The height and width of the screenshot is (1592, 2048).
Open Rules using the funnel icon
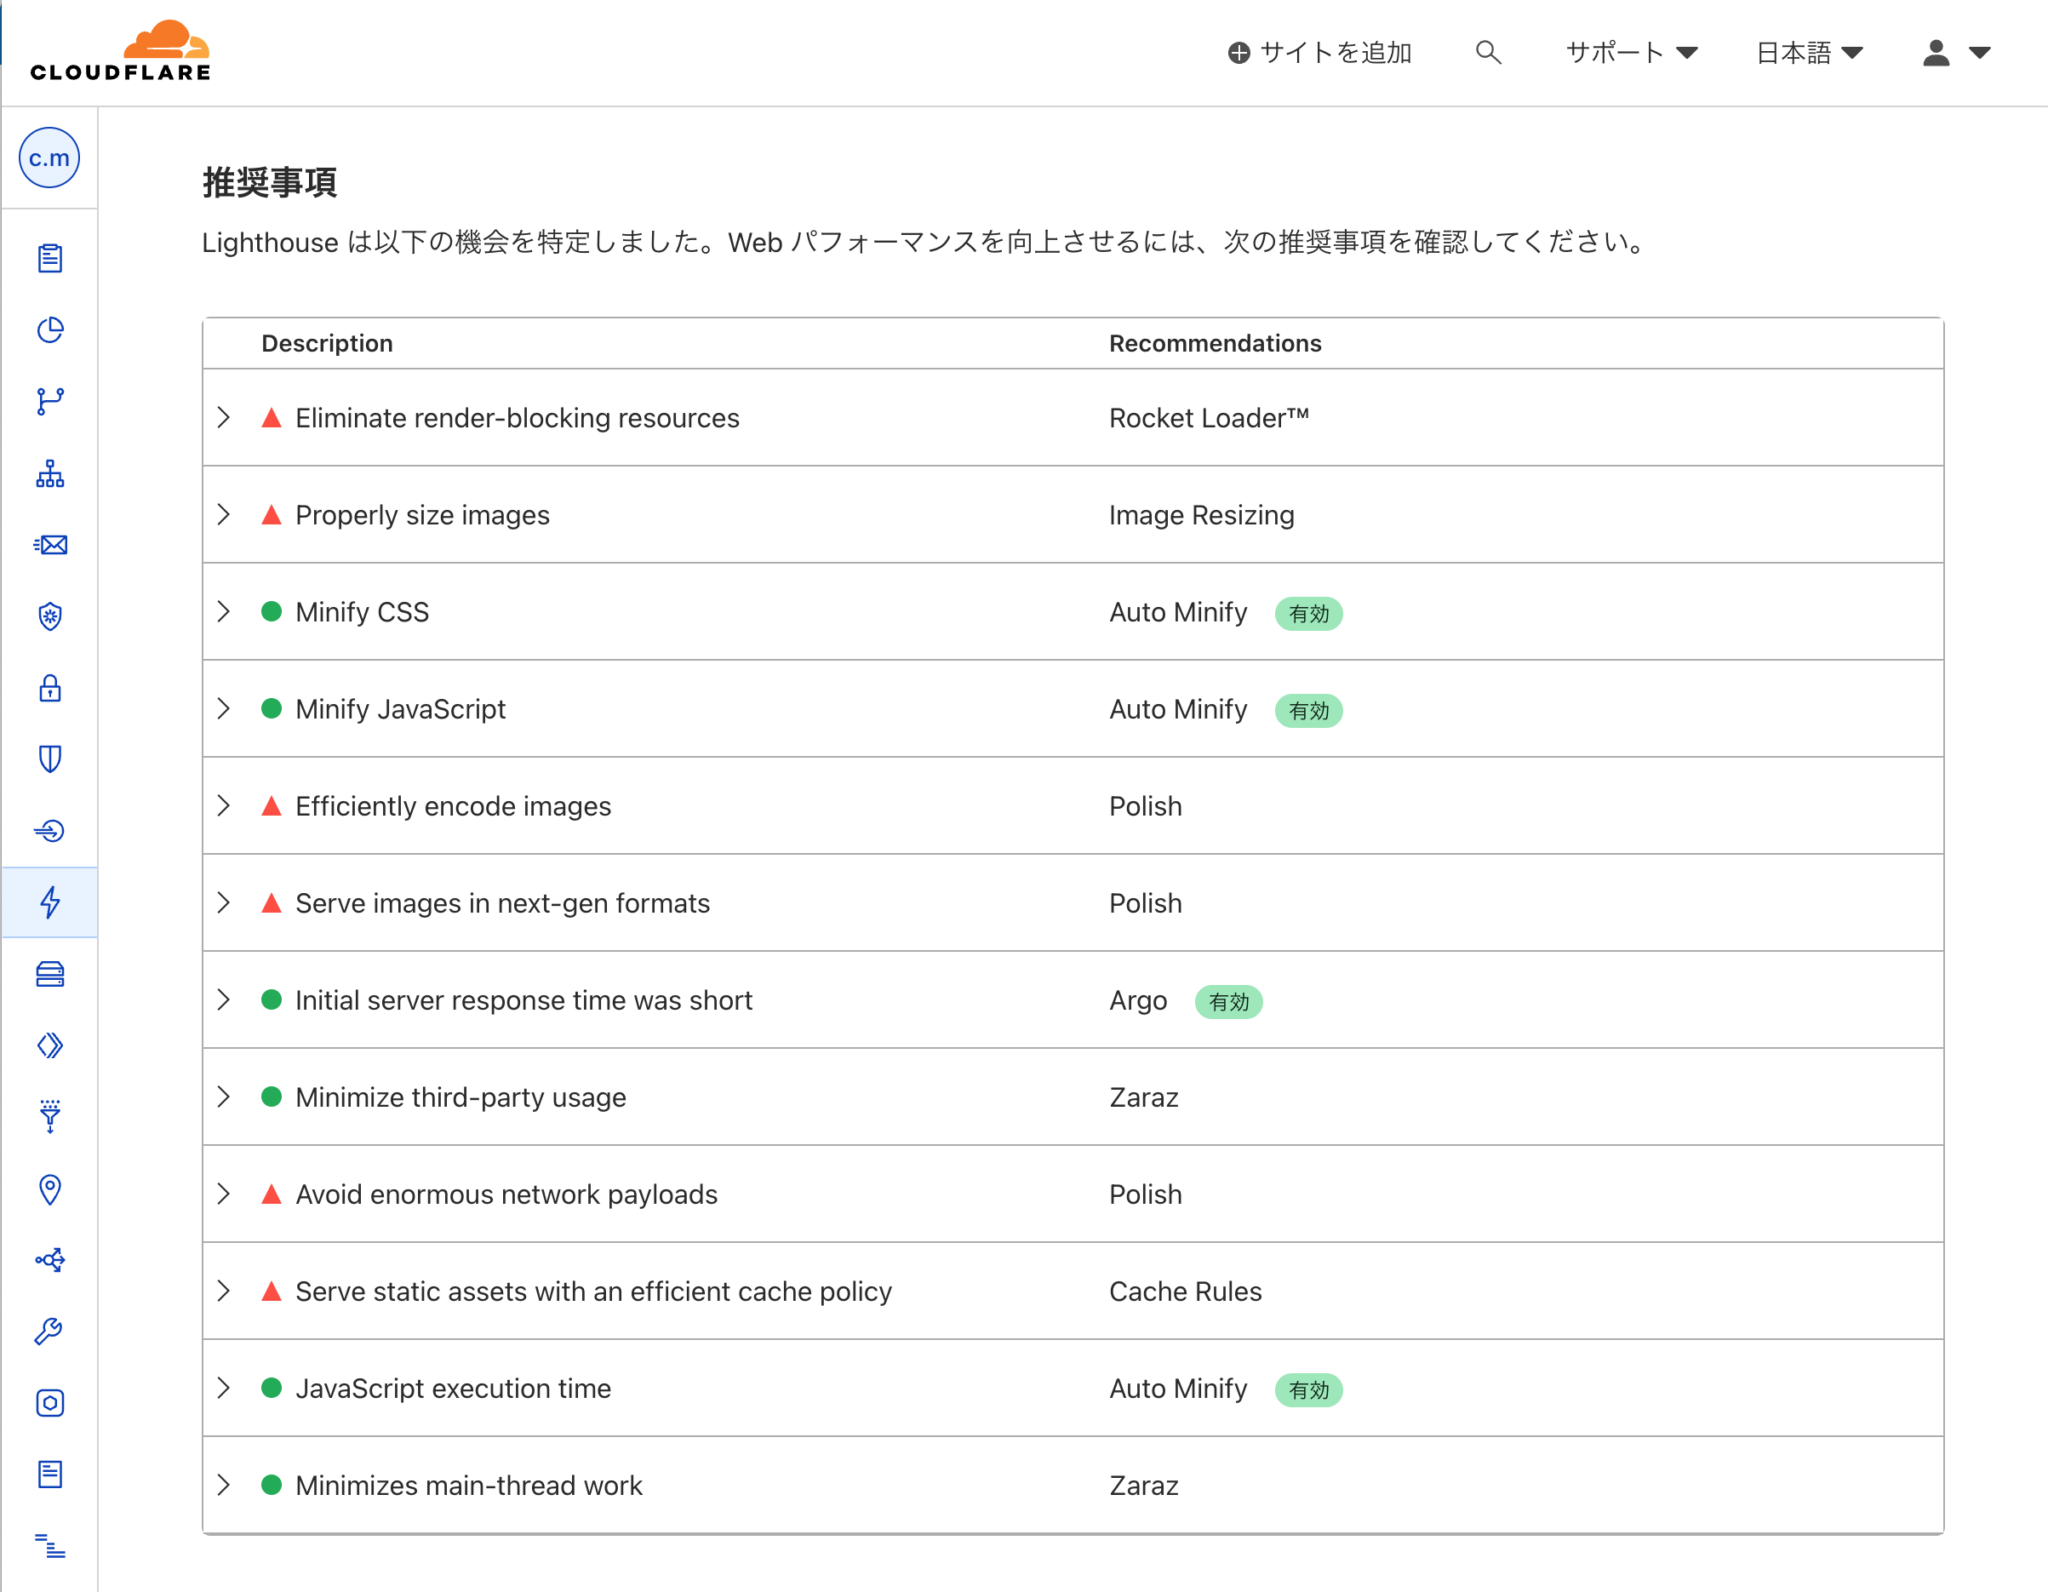pyautogui.click(x=49, y=1117)
